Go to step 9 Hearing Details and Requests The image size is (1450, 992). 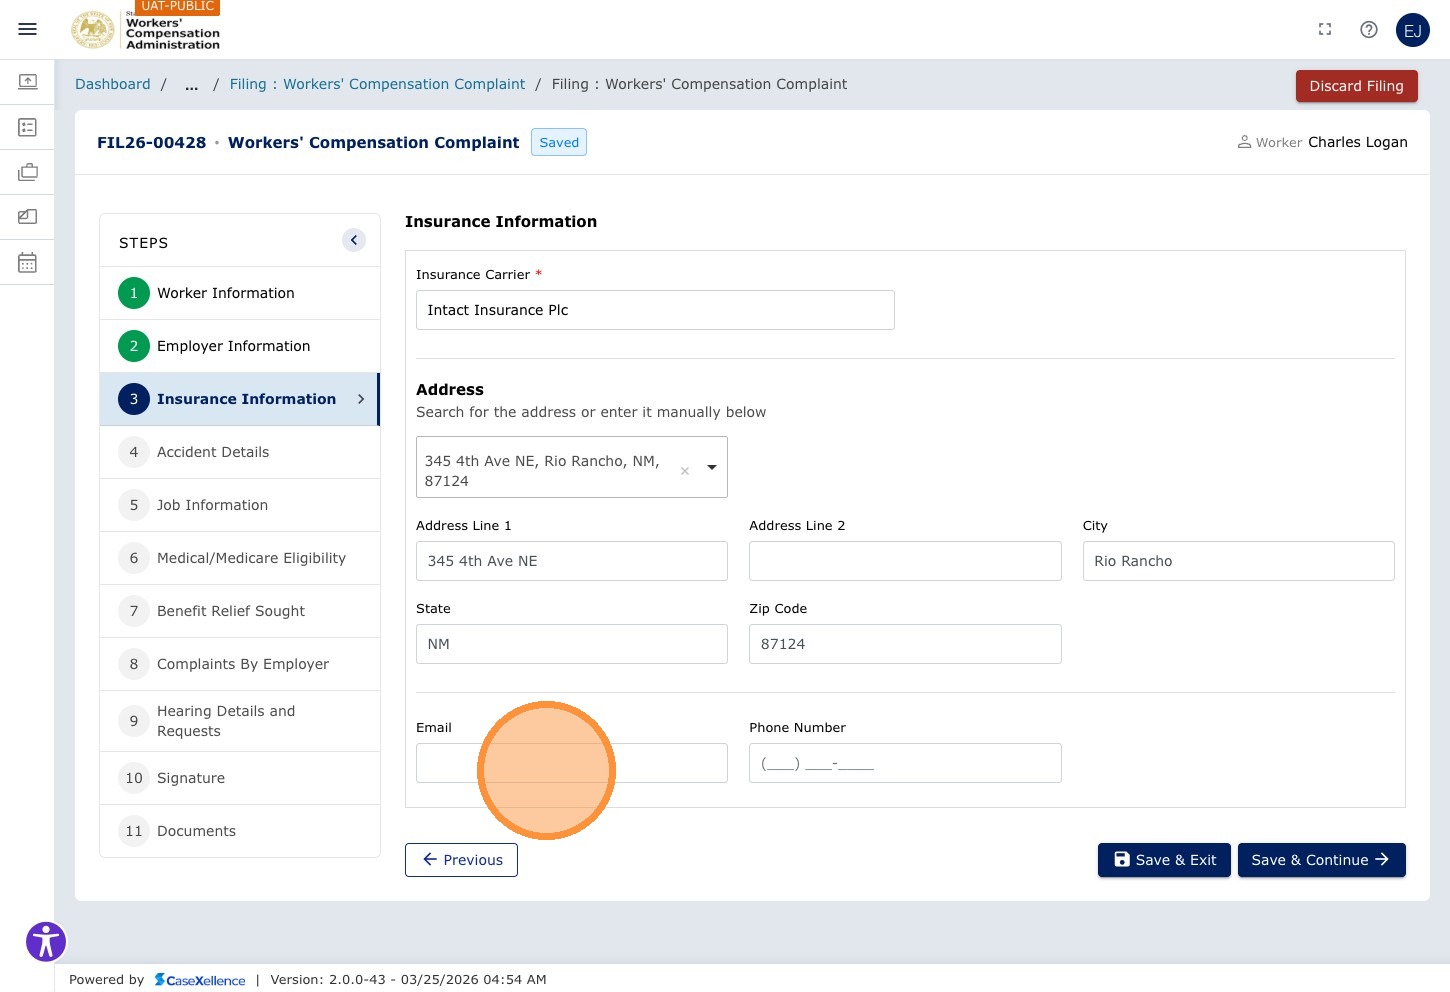pos(240,721)
